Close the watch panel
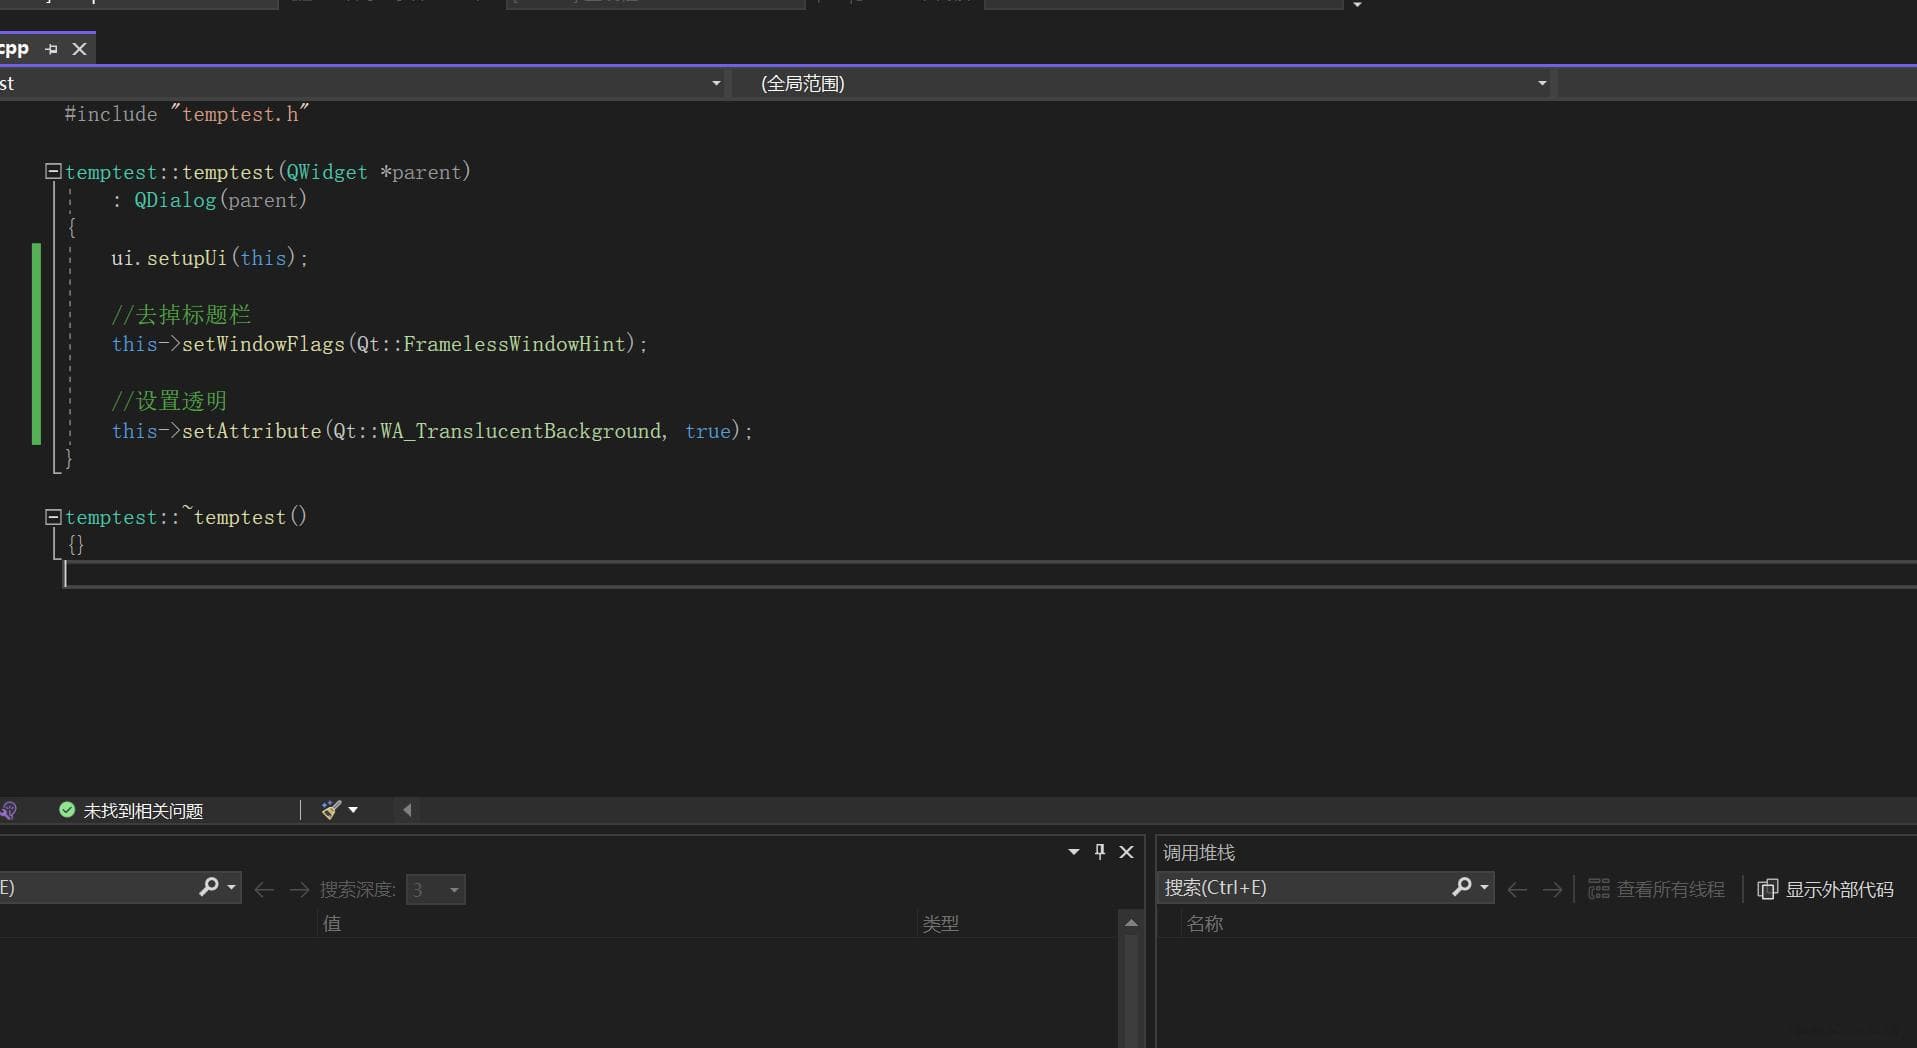Viewport: 1917px width, 1048px height. click(x=1127, y=852)
